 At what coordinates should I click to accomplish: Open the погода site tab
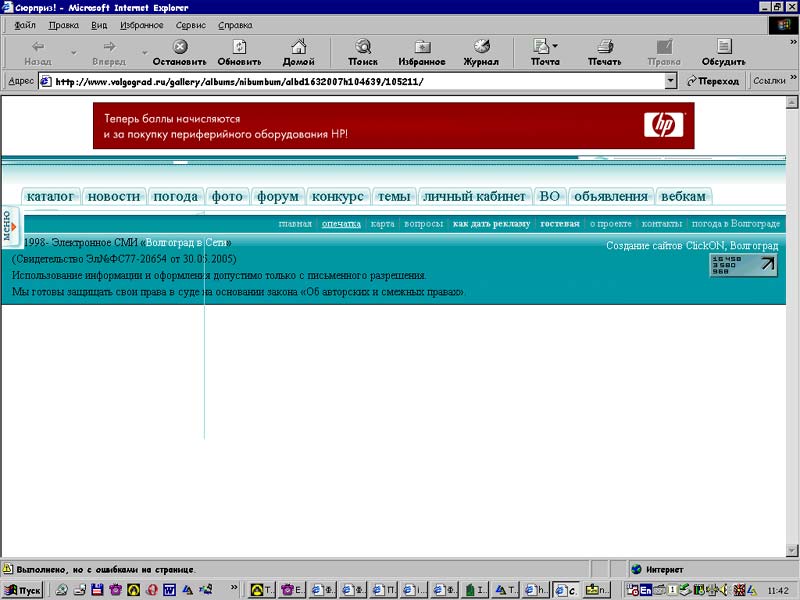click(x=175, y=196)
